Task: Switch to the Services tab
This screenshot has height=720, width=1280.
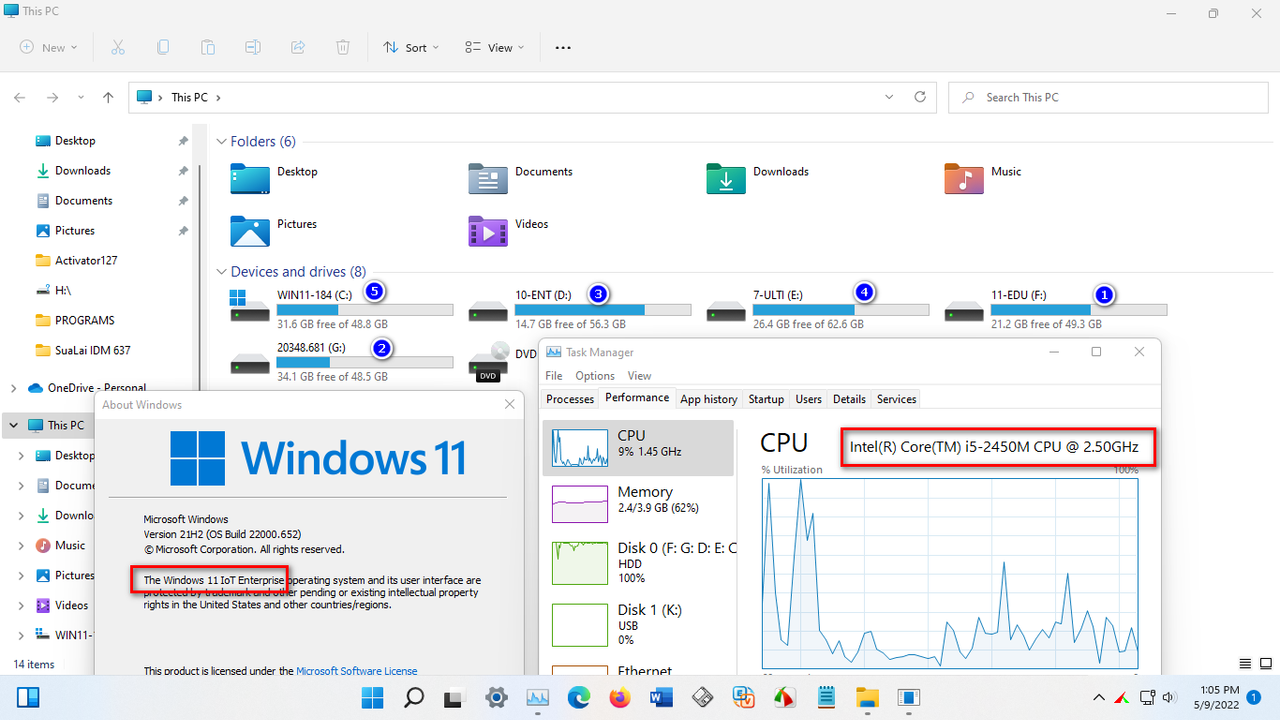Action: tap(896, 399)
